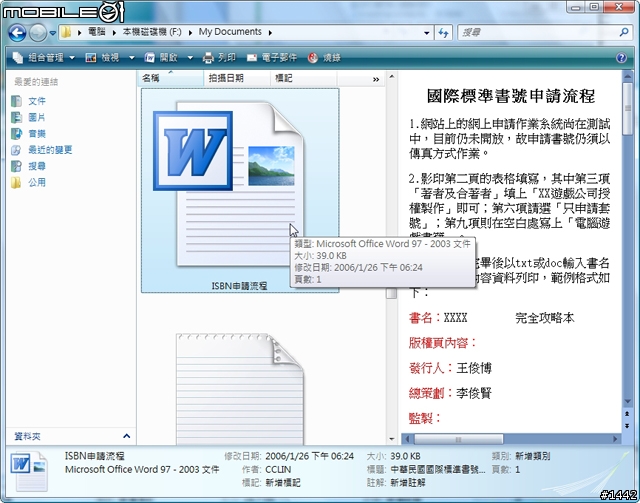This screenshot has width=640, height=503.
Task: Click the folder icon in address bar
Action: coord(66,32)
